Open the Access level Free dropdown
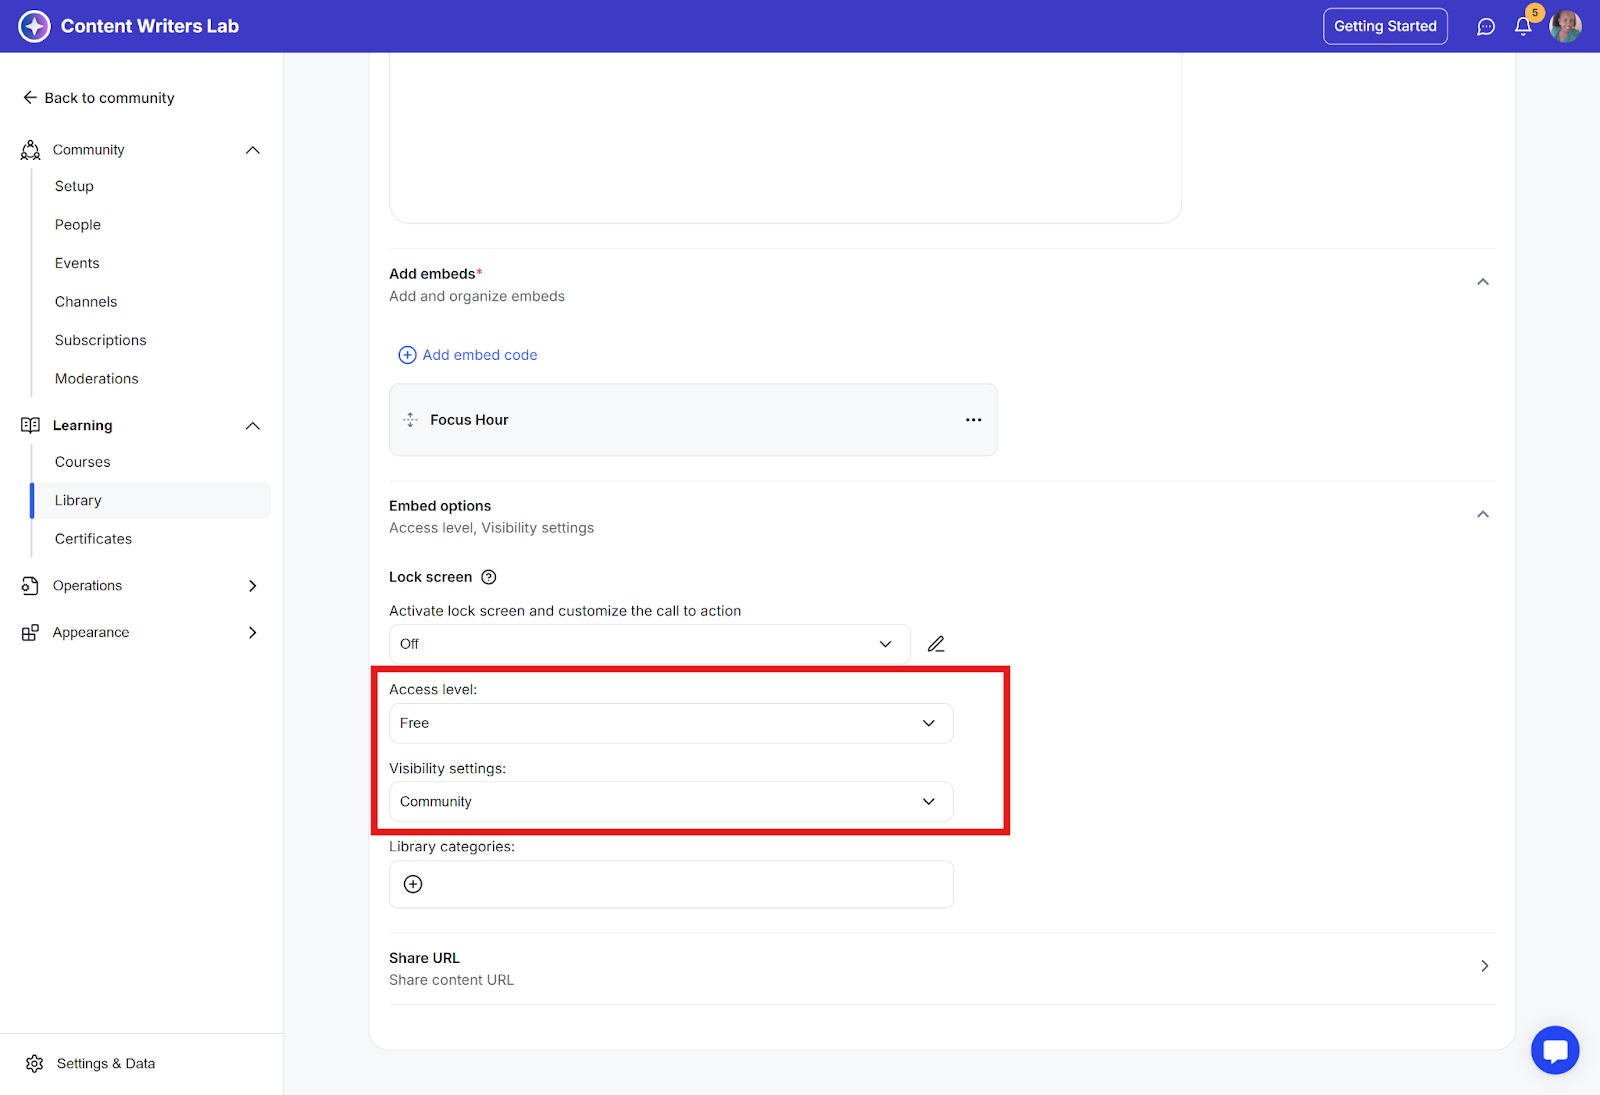 point(670,723)
